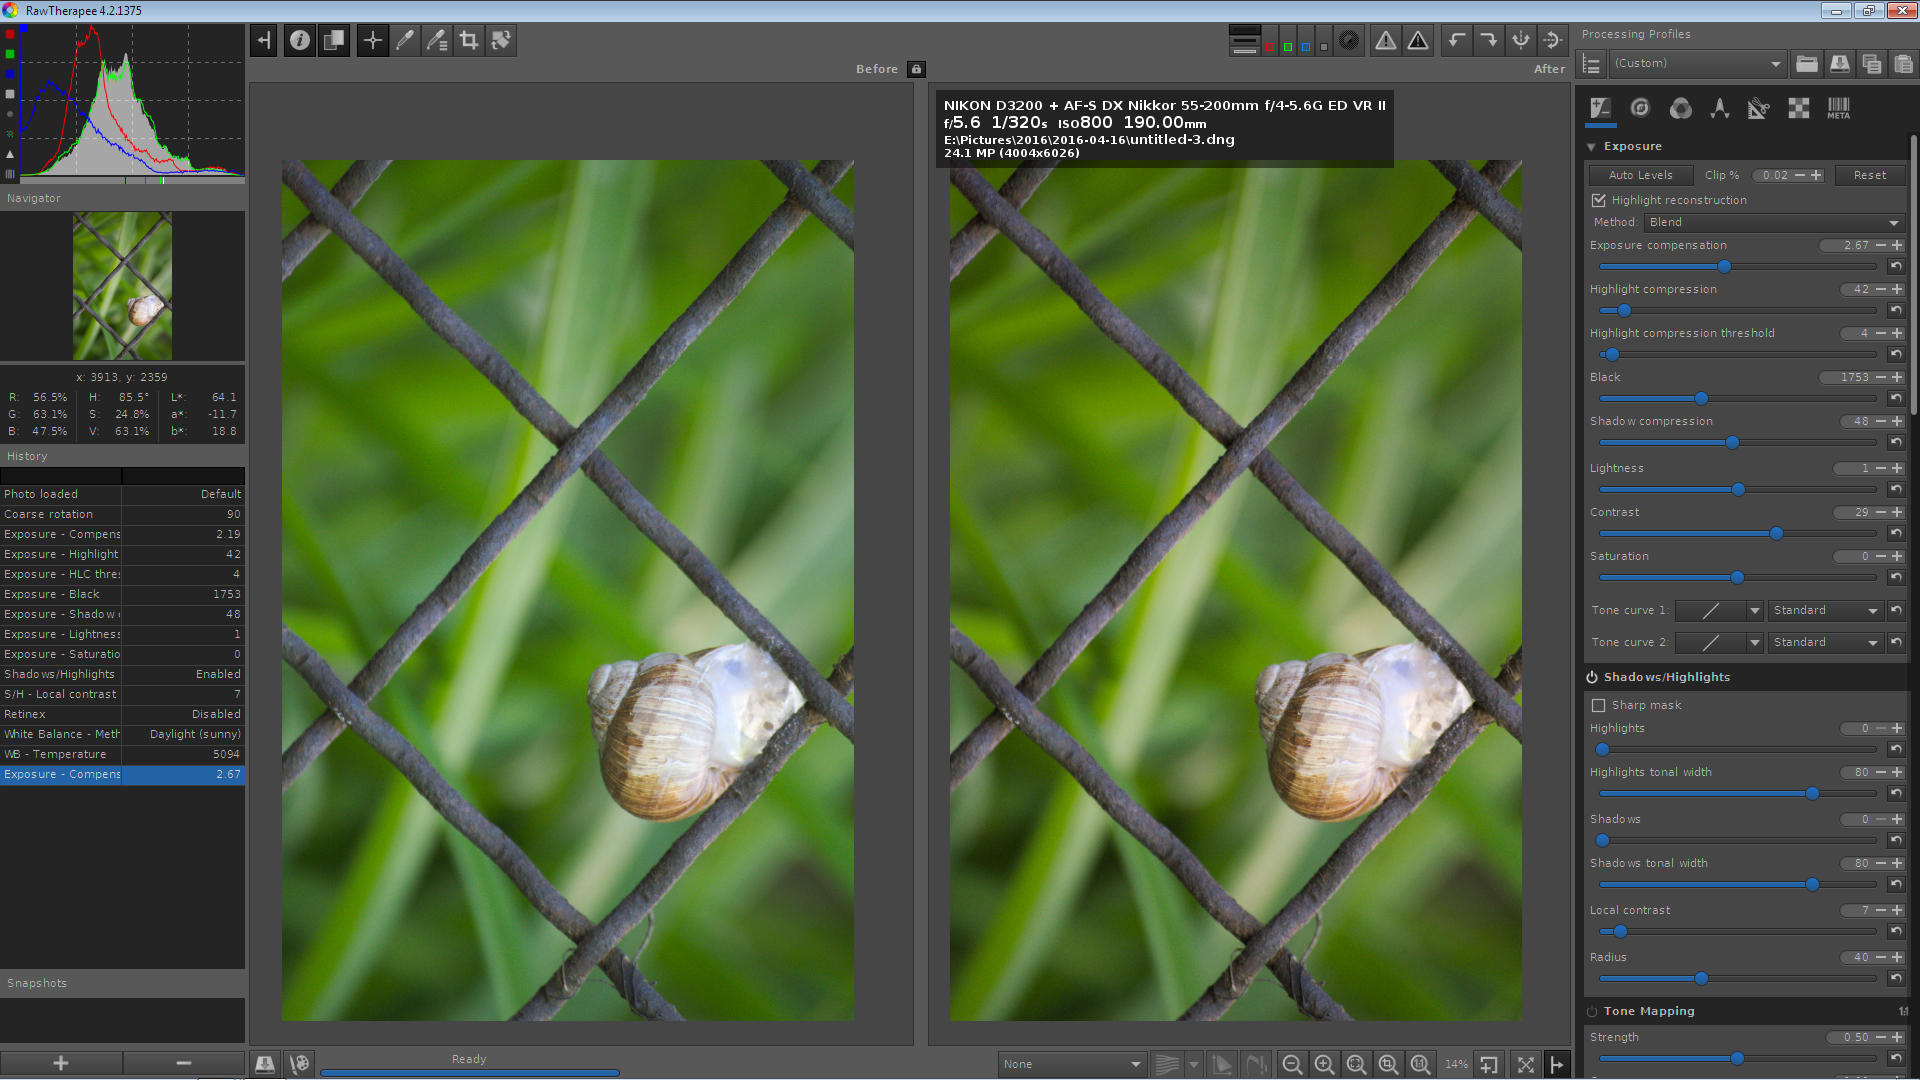Select the white balance picker tool
Viewport: 1920px width, 1080px height.
[405, 41]
